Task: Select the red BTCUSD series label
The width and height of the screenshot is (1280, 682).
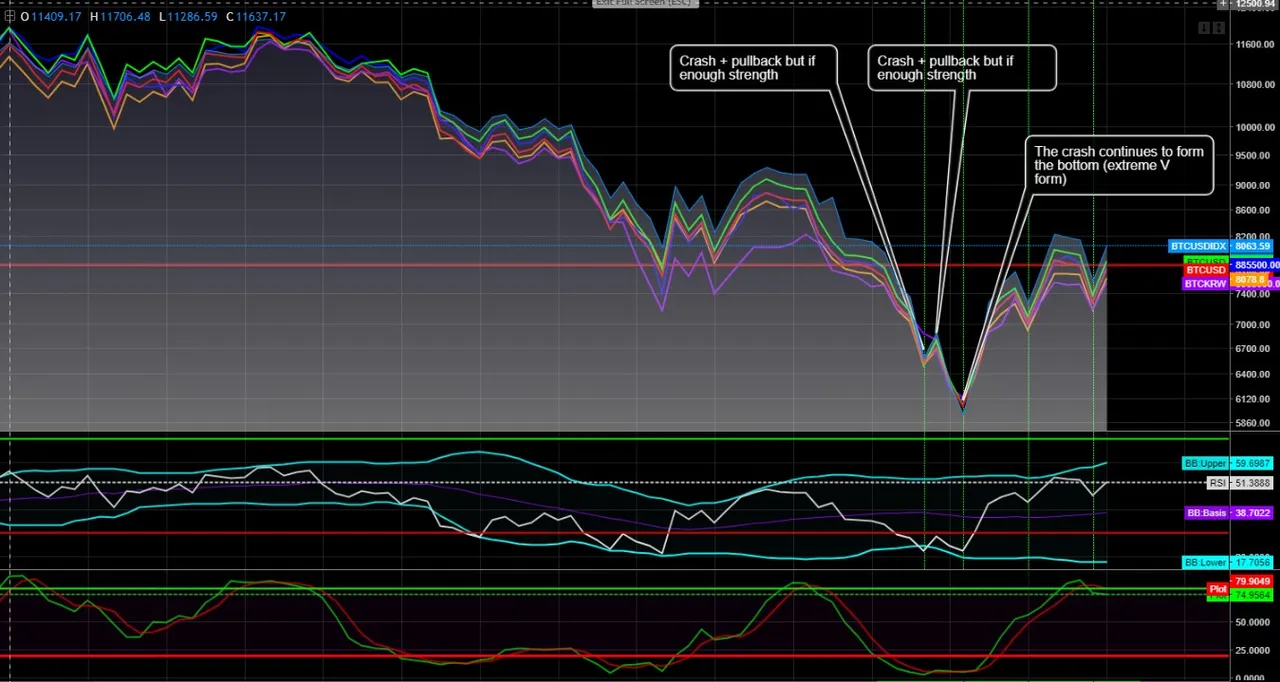Action: click(x=1206, y=270)
